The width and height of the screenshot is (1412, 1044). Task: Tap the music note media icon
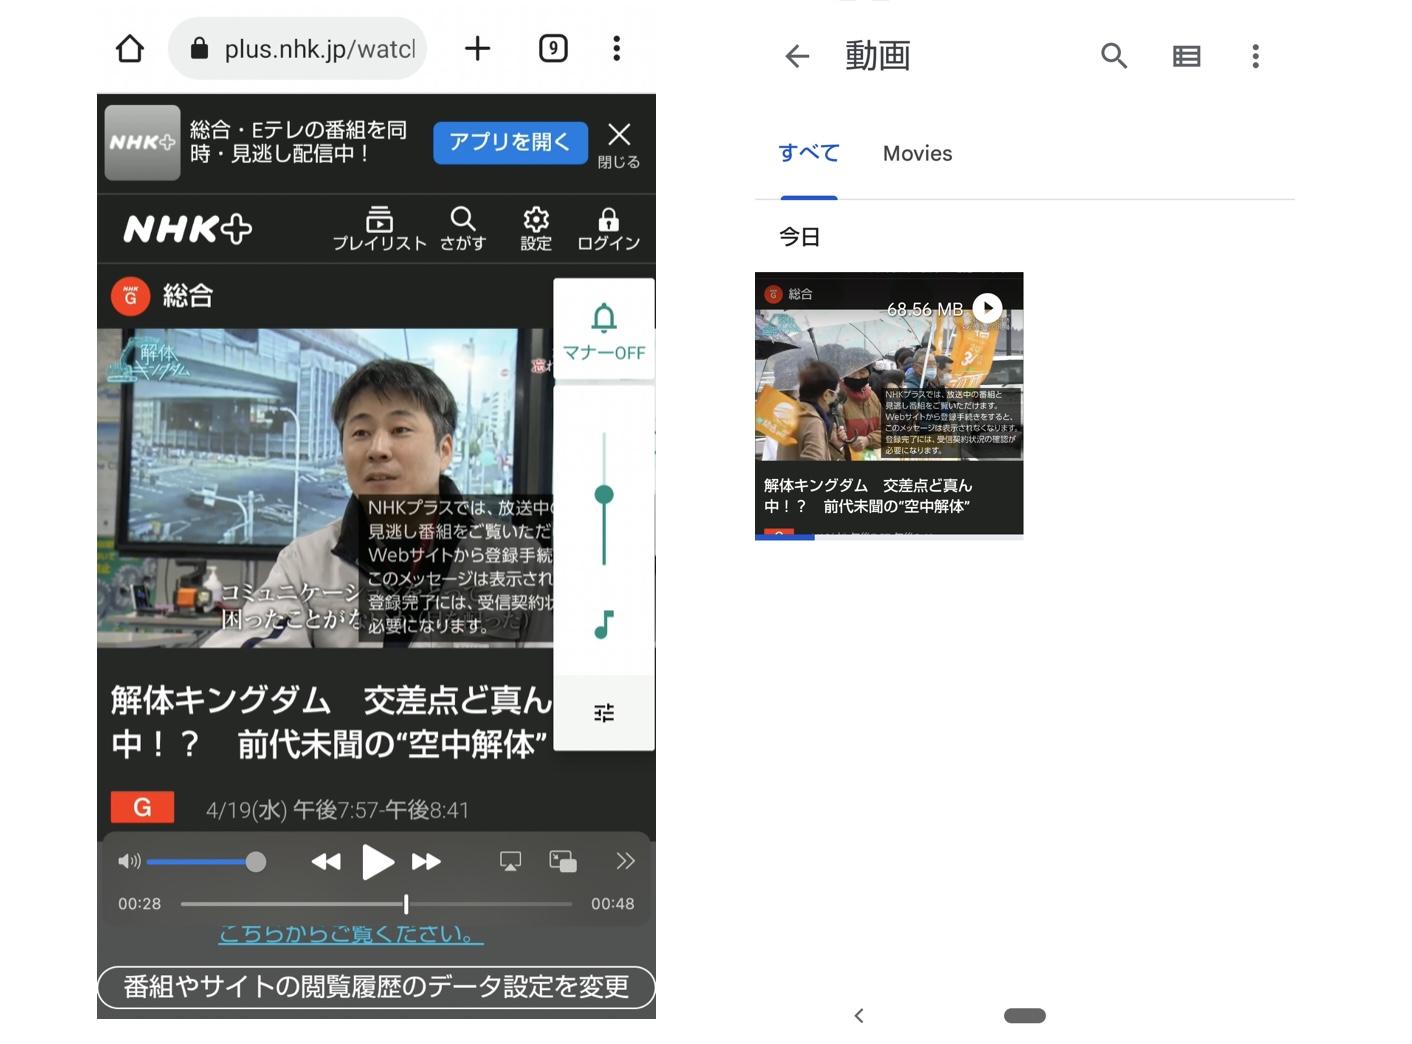pos(604,624)
